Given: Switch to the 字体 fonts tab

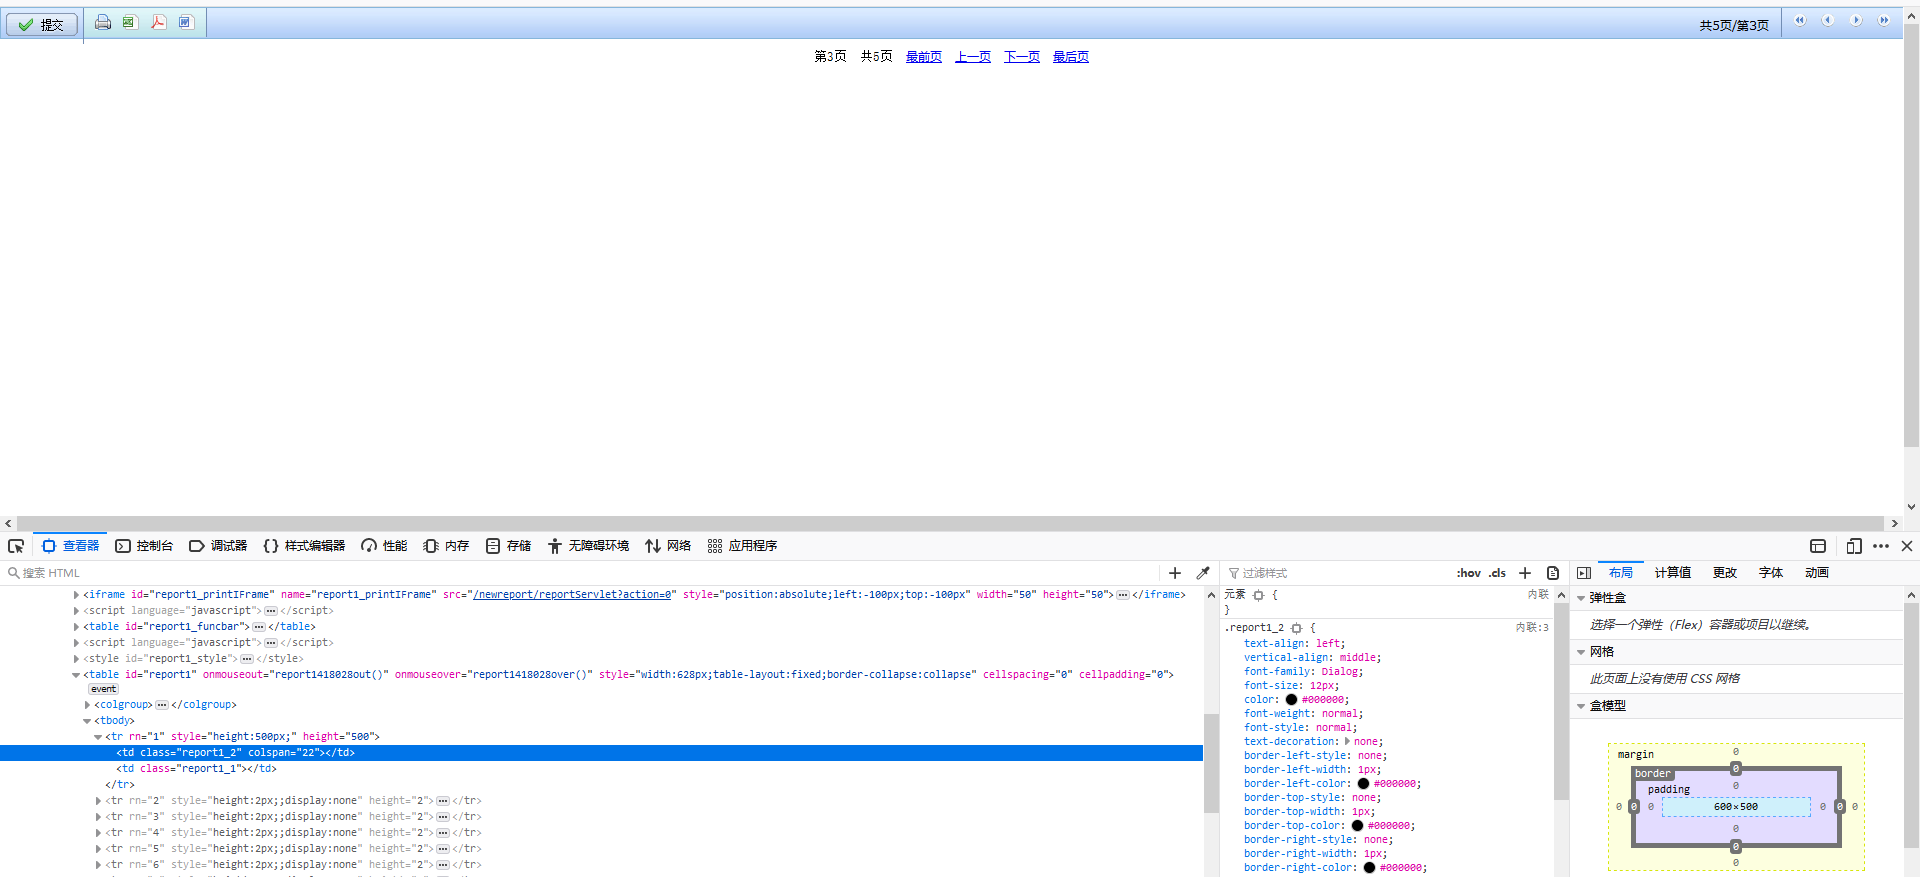Looking at the screenshot, I should click(x=1771, y=573).
